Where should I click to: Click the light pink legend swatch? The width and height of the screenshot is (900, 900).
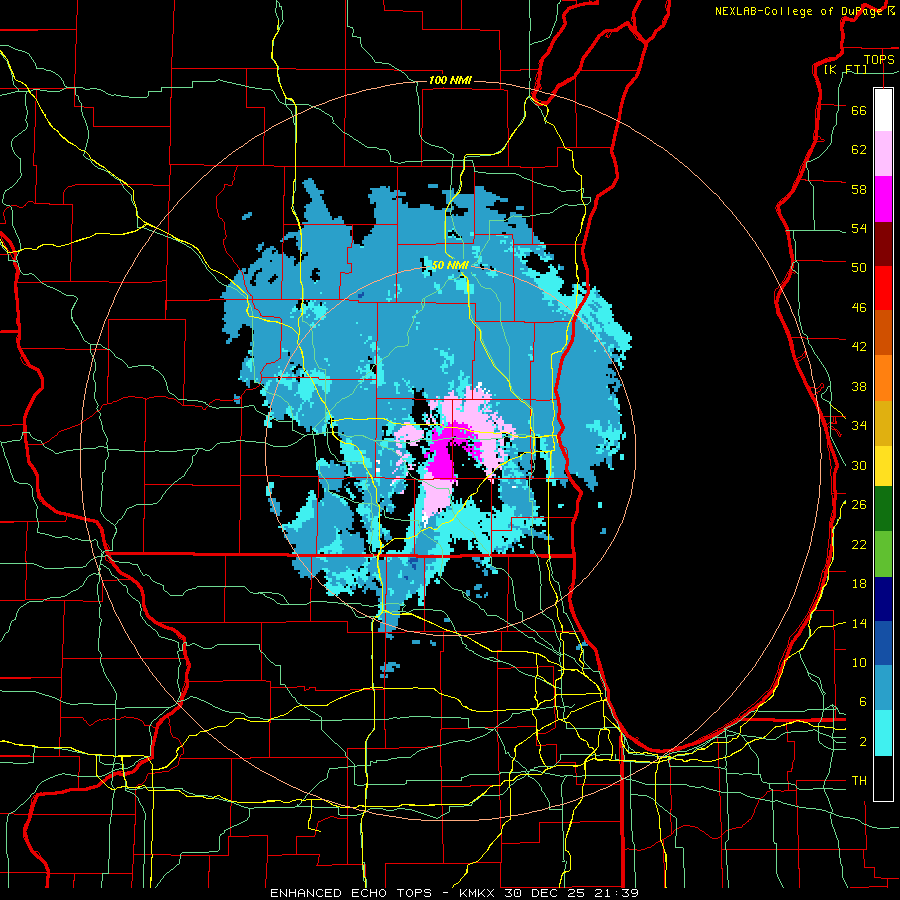pos(883,154)
